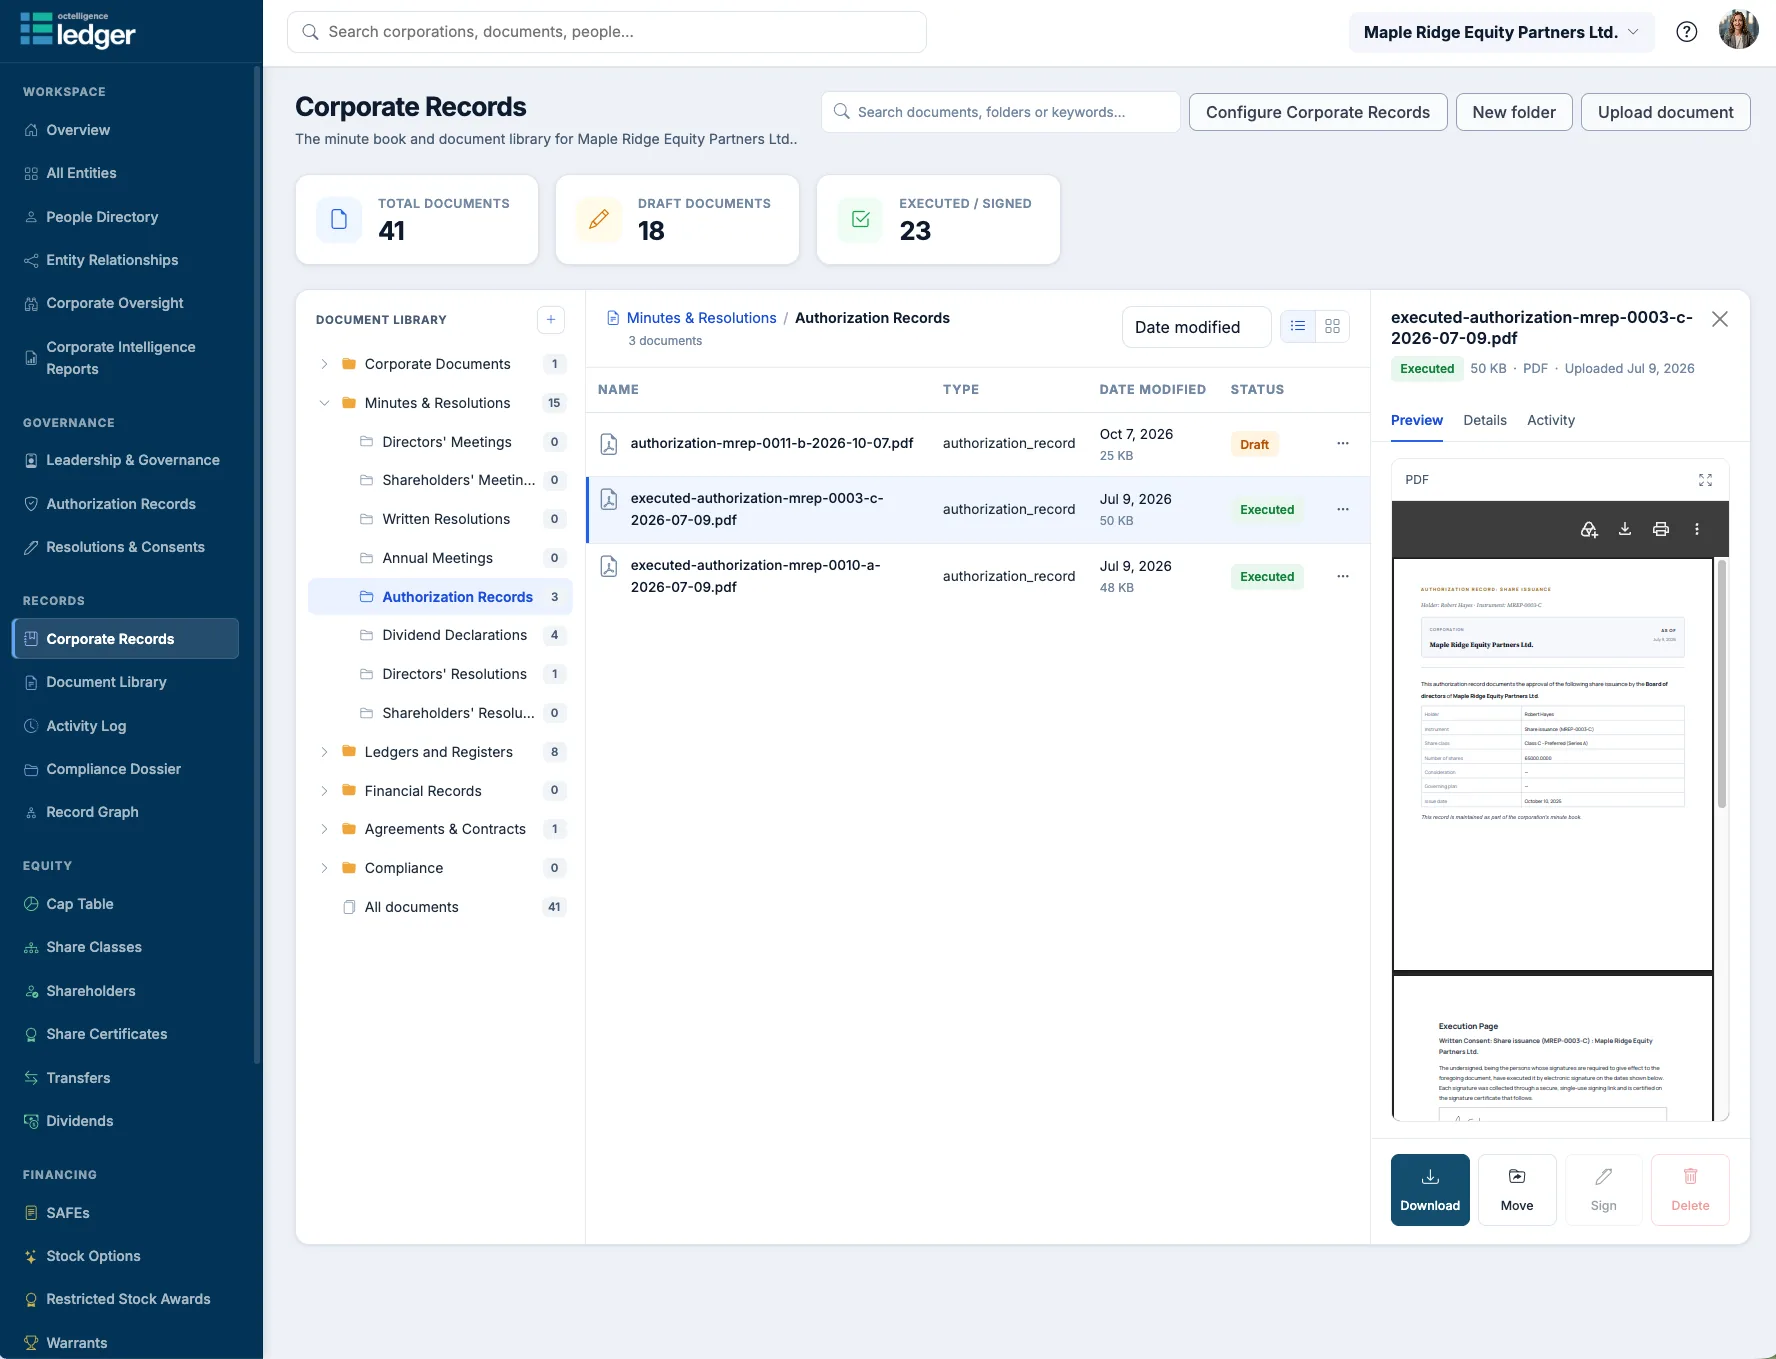Click the search documents, folders field
Screen dimensions: 1776x1359
pyautogui.click(x=1001, y=112)
